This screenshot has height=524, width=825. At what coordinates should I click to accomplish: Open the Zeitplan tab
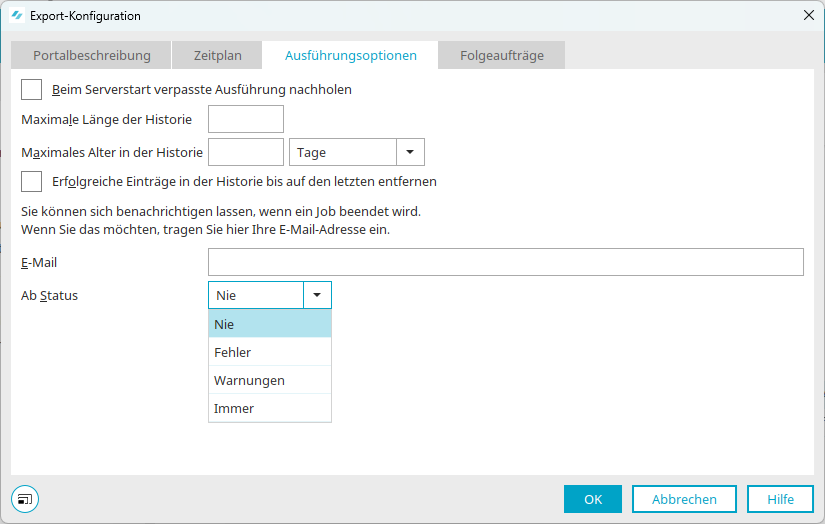(x=217, y=56)
